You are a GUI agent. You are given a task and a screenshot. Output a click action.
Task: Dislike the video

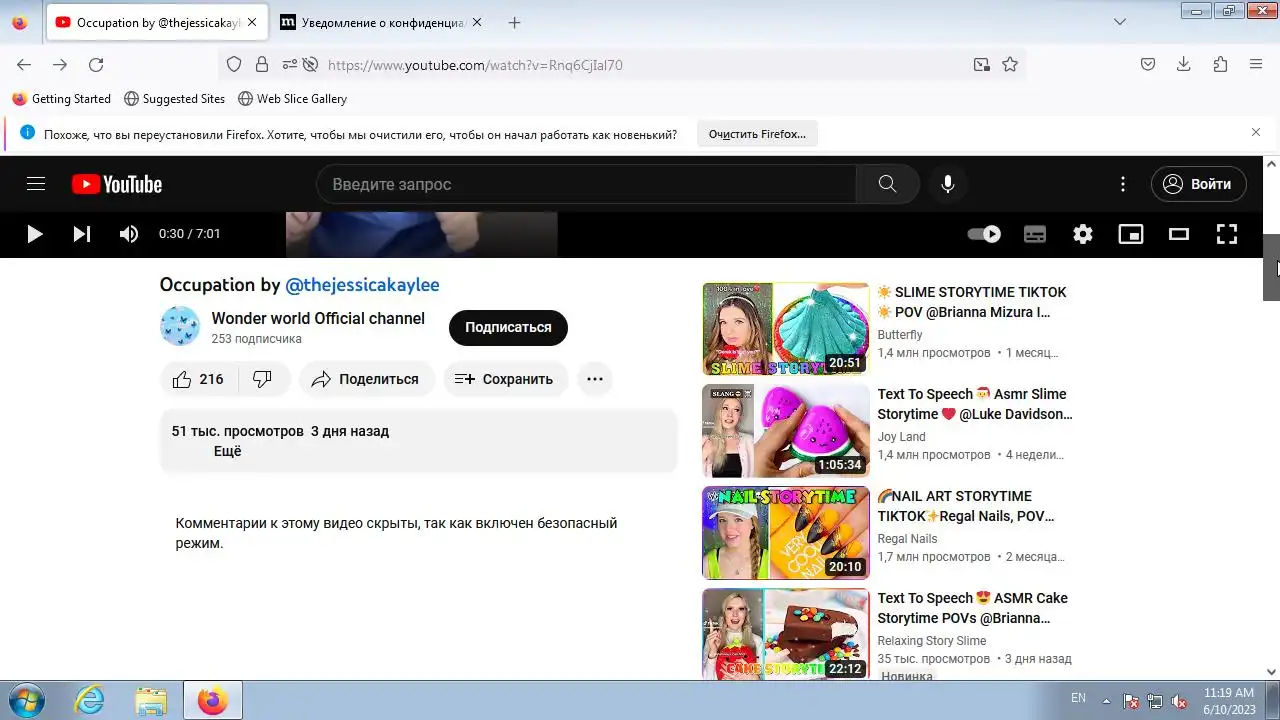263,379
